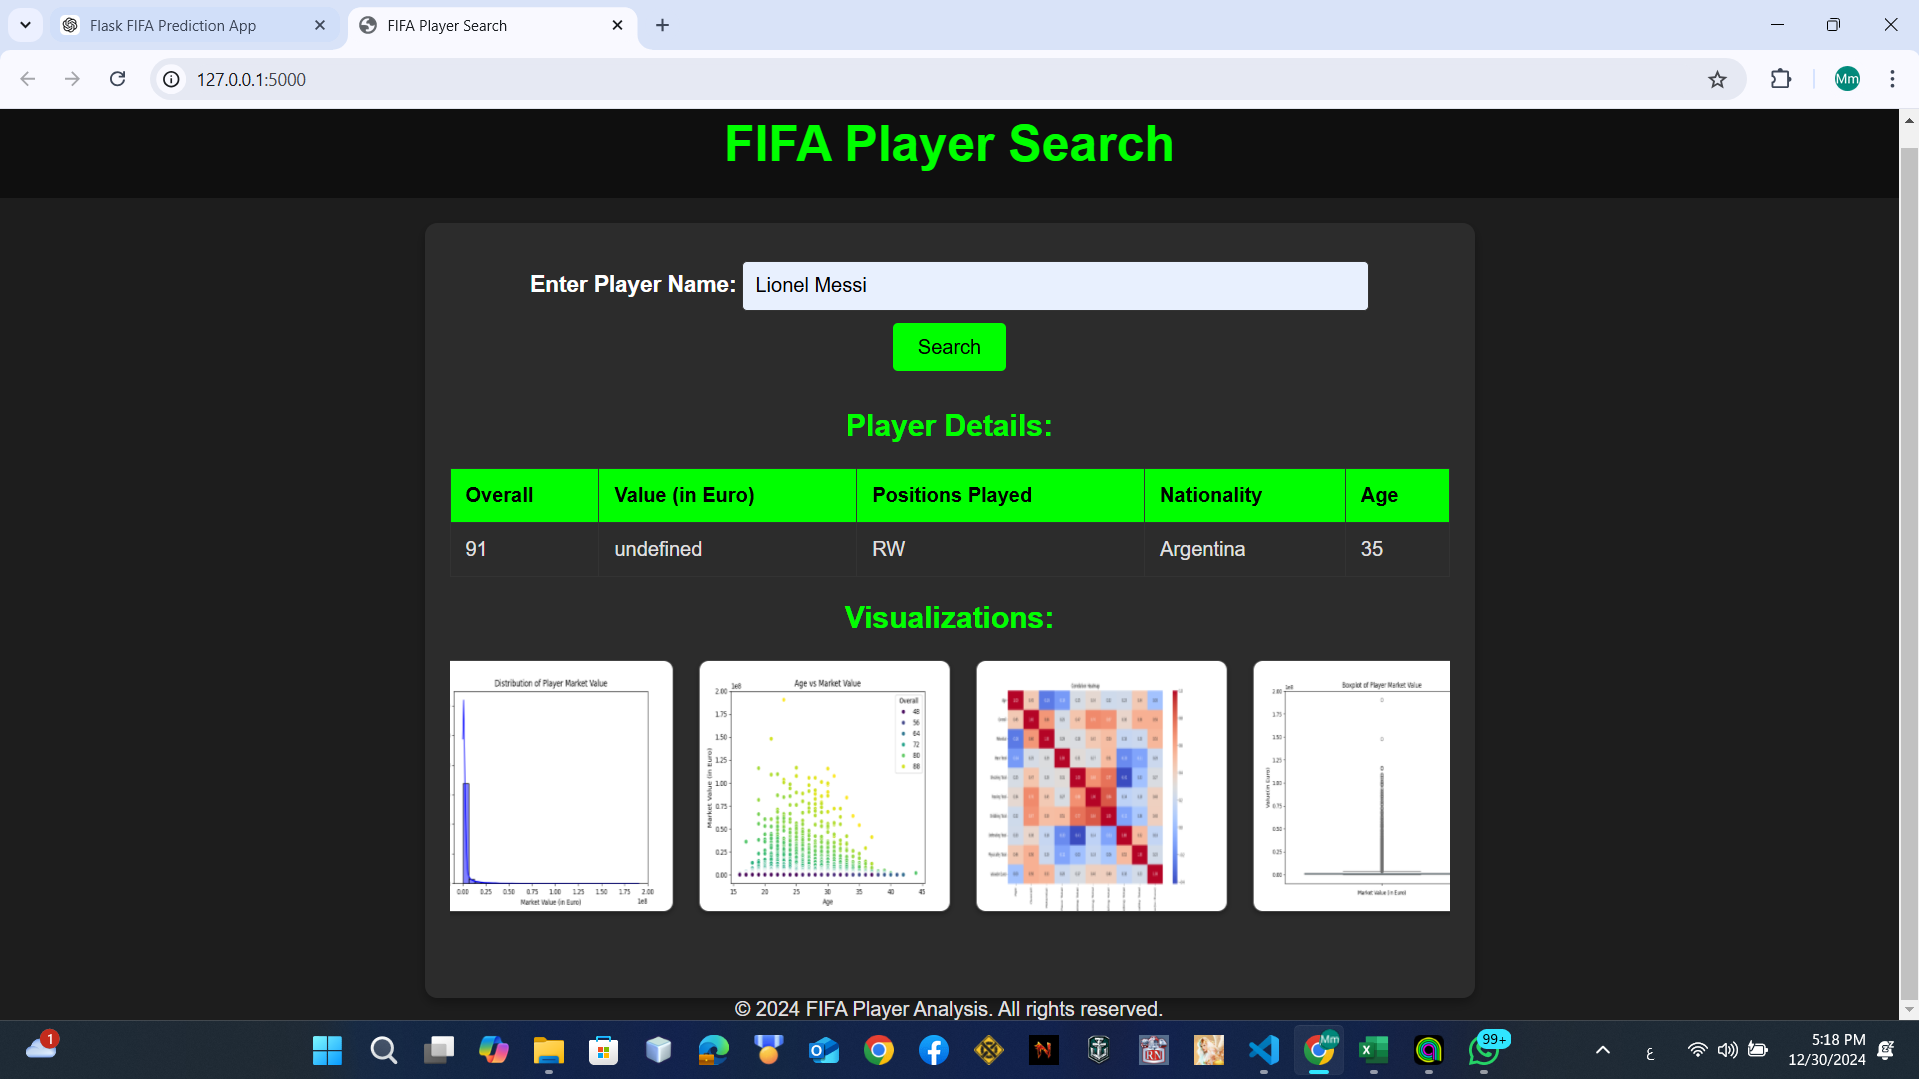The image size is (1919, 1079).
Task: Reload the current page
Action: pos(117,79)
